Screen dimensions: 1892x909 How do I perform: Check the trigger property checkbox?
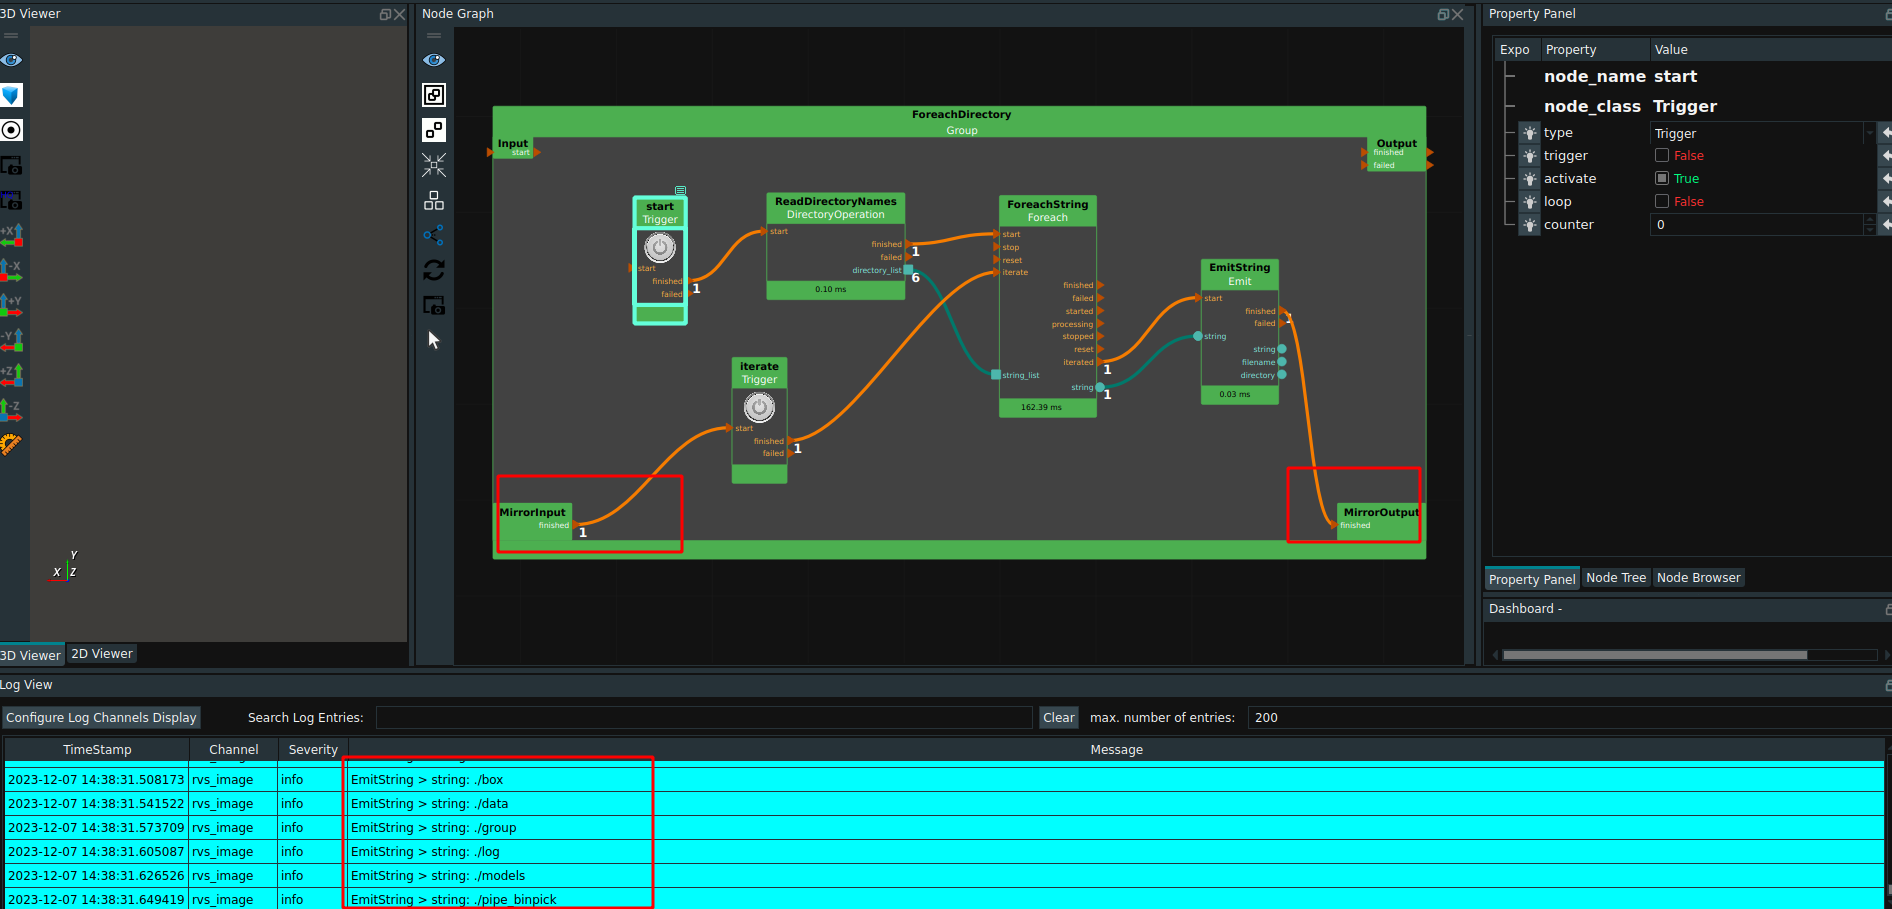tap(1662, 155)
